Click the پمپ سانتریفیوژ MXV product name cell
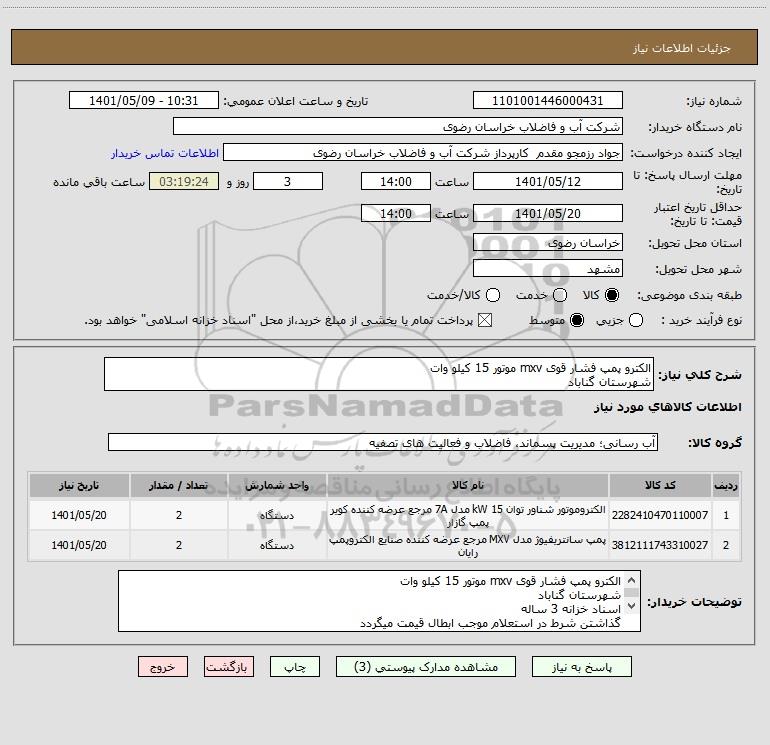770x745 pixels. pyautogui.click(x=468, y=546)
